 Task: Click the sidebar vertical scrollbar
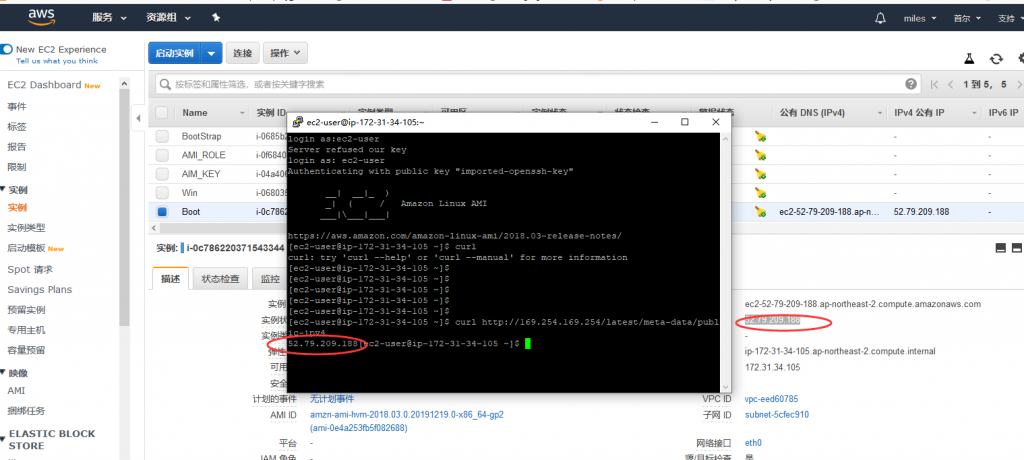(x=124, y=206)
